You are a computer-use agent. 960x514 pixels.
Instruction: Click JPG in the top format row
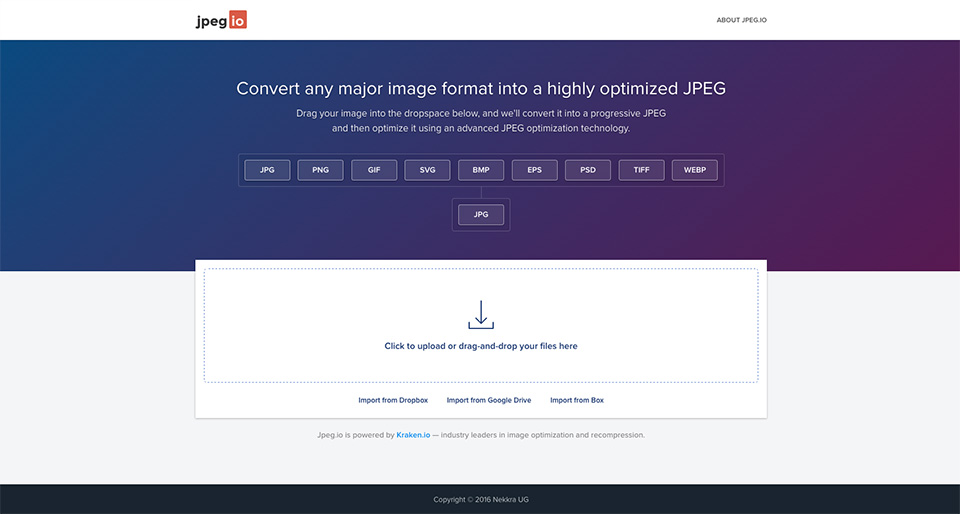[x=267, y=170]
